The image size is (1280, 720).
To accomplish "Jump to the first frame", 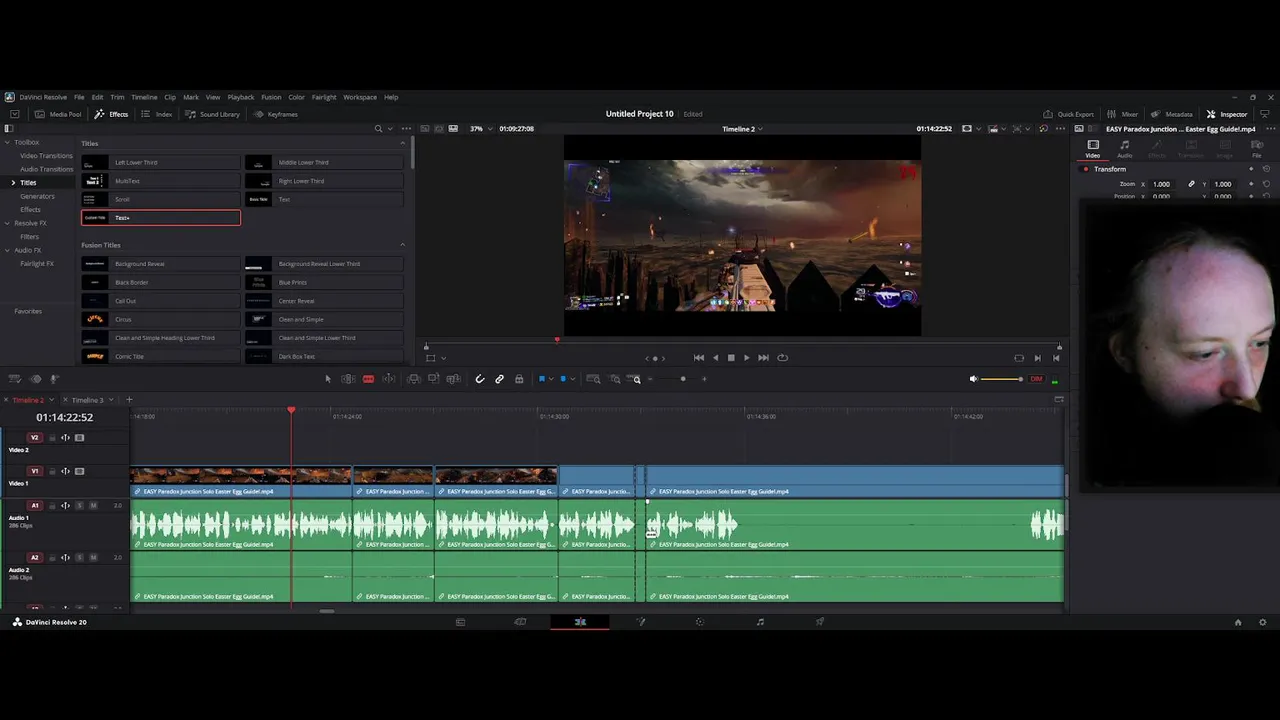I will [698, 358].
